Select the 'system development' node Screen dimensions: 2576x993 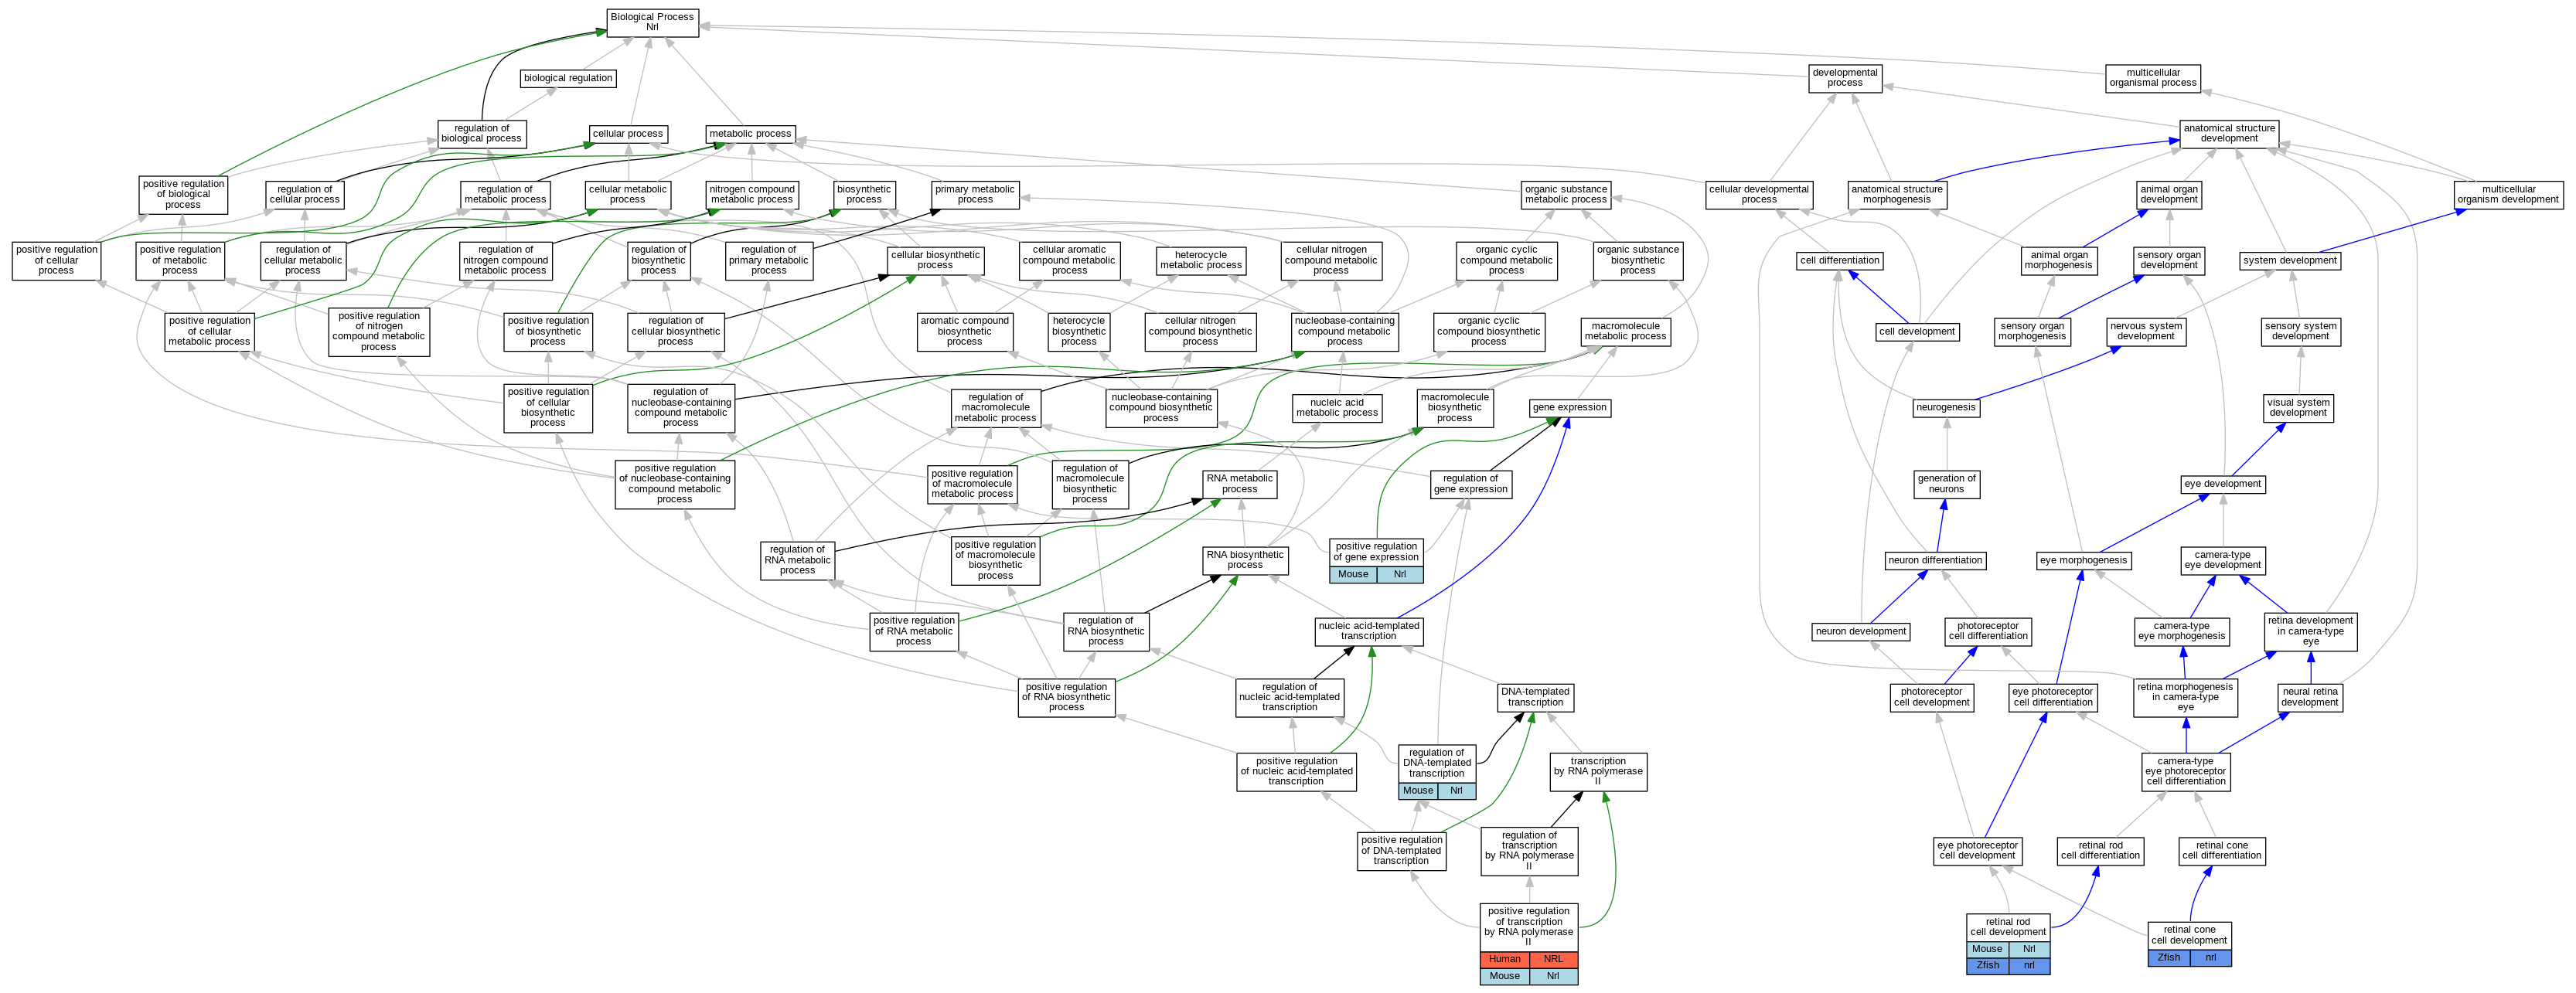(2289, 261)
